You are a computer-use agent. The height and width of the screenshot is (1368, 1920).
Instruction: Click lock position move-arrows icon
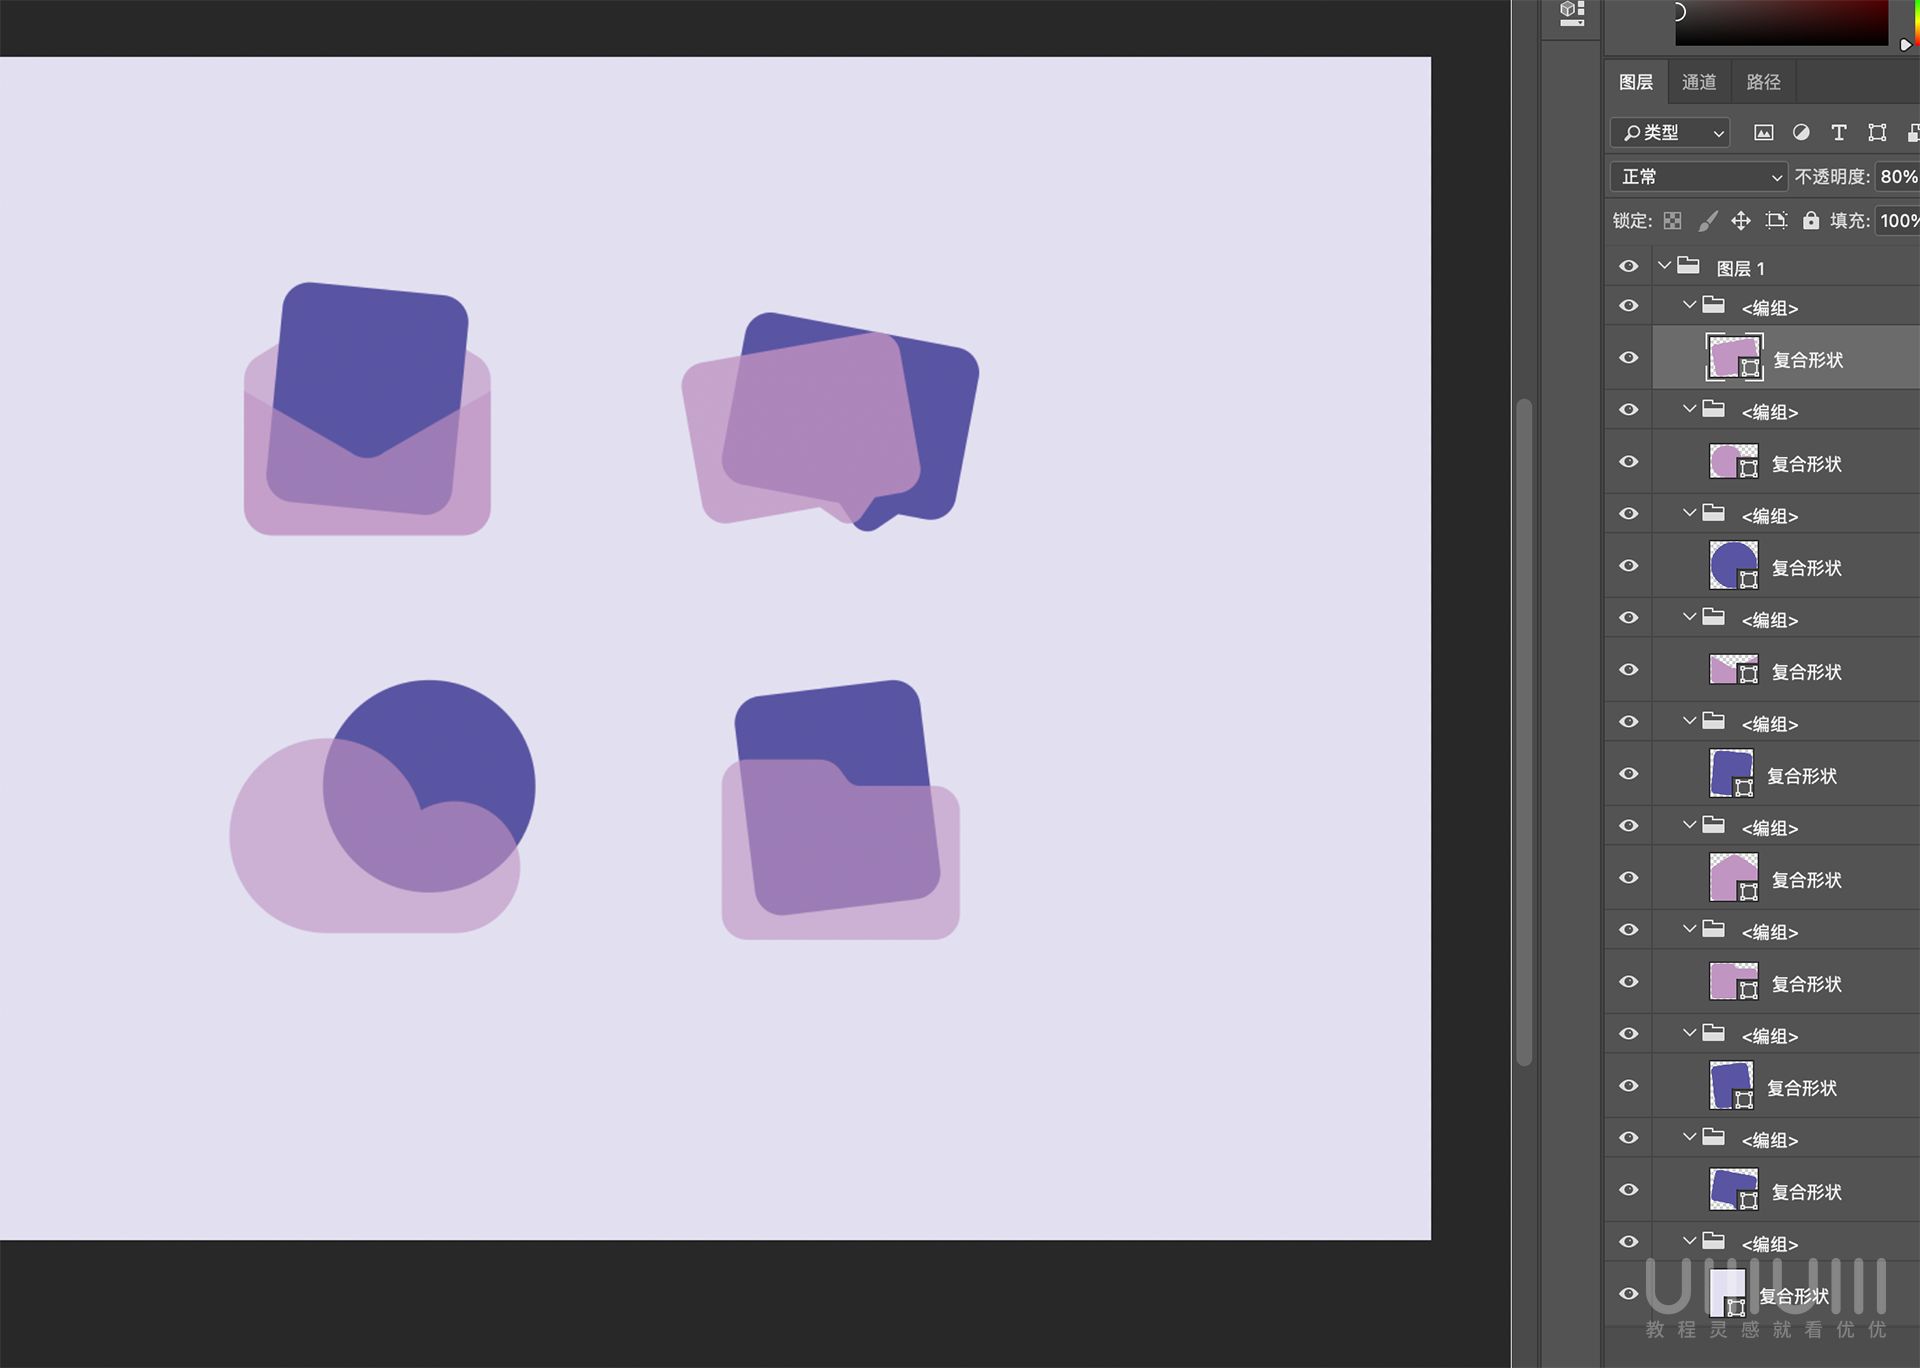pyautogui.click(x=1741, y=221)
